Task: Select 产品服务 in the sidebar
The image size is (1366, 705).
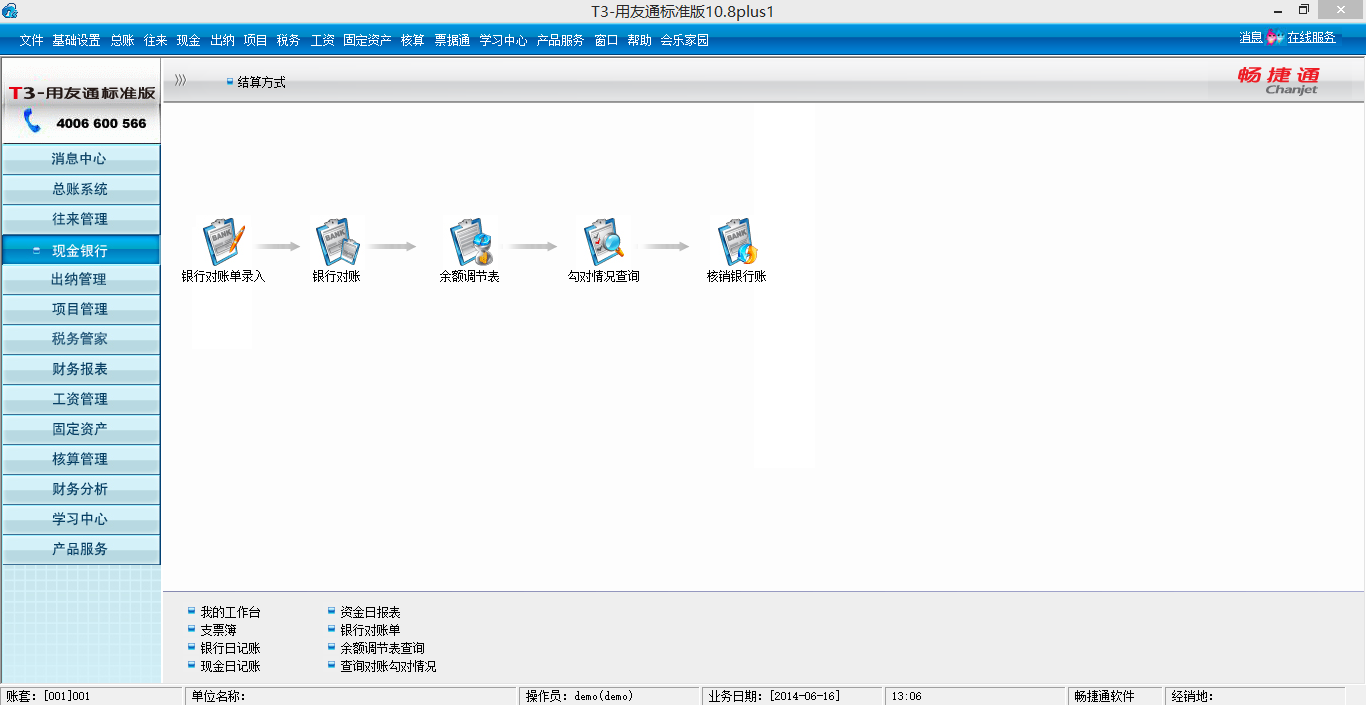Action: click(80, 549)
